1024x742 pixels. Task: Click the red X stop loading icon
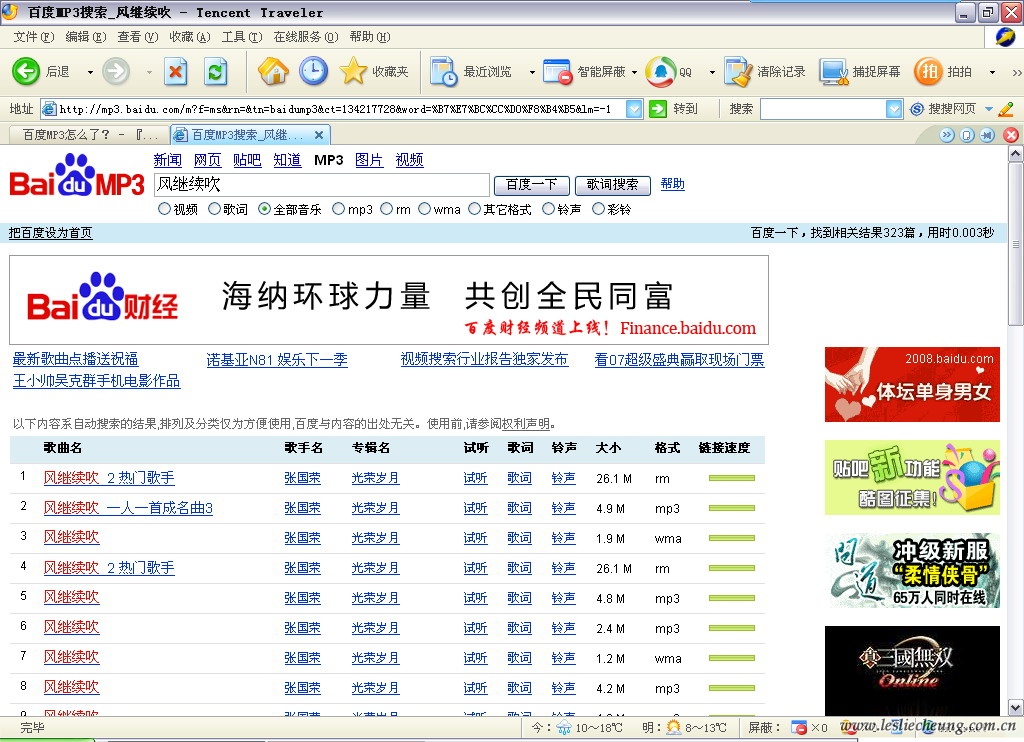point(175,71)
